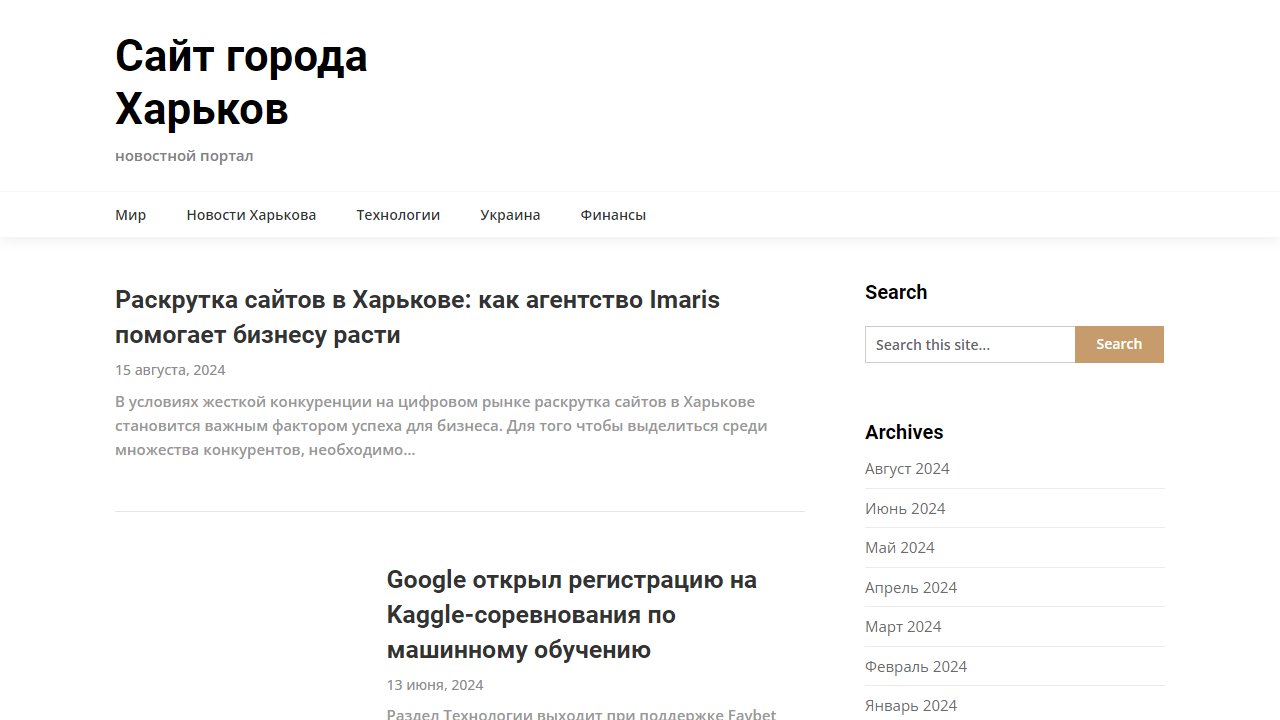Open the Мир menu item
Image resolution: width=1280 pixels, height=720 pixels.
[x=130, y=215]
